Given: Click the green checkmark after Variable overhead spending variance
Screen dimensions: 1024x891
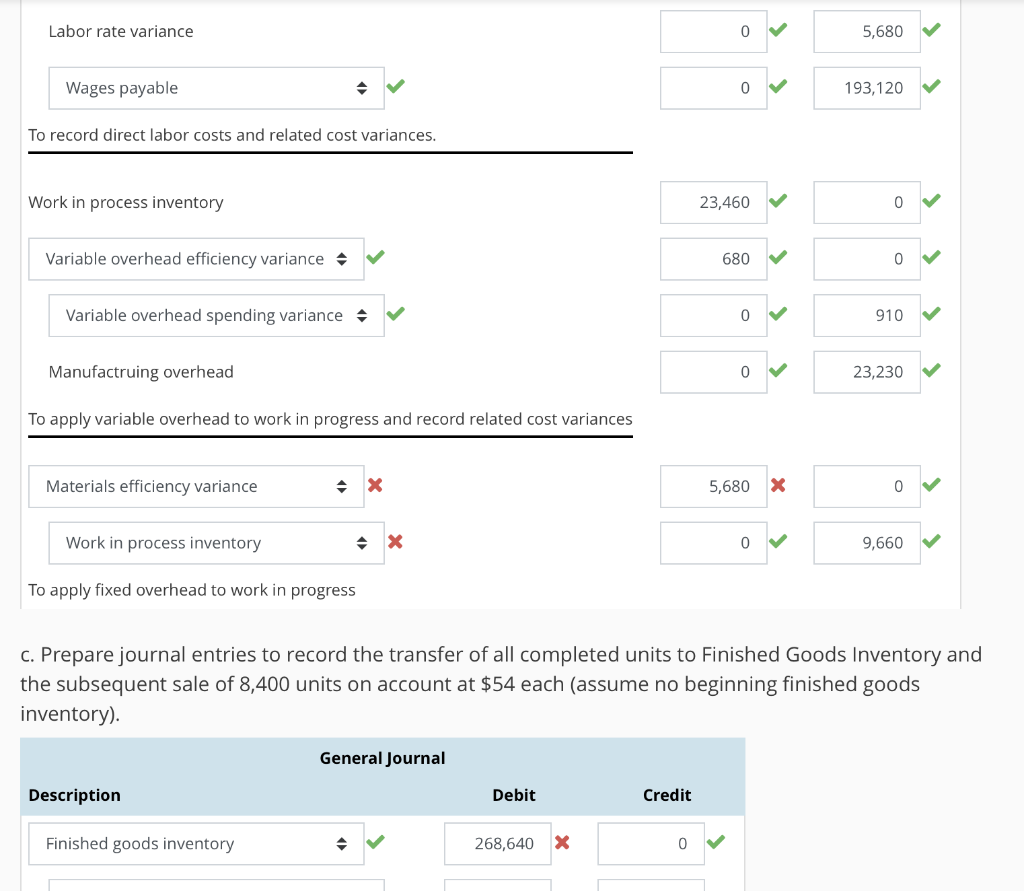Looking at the screenshot, I should [x=396, y=315].
